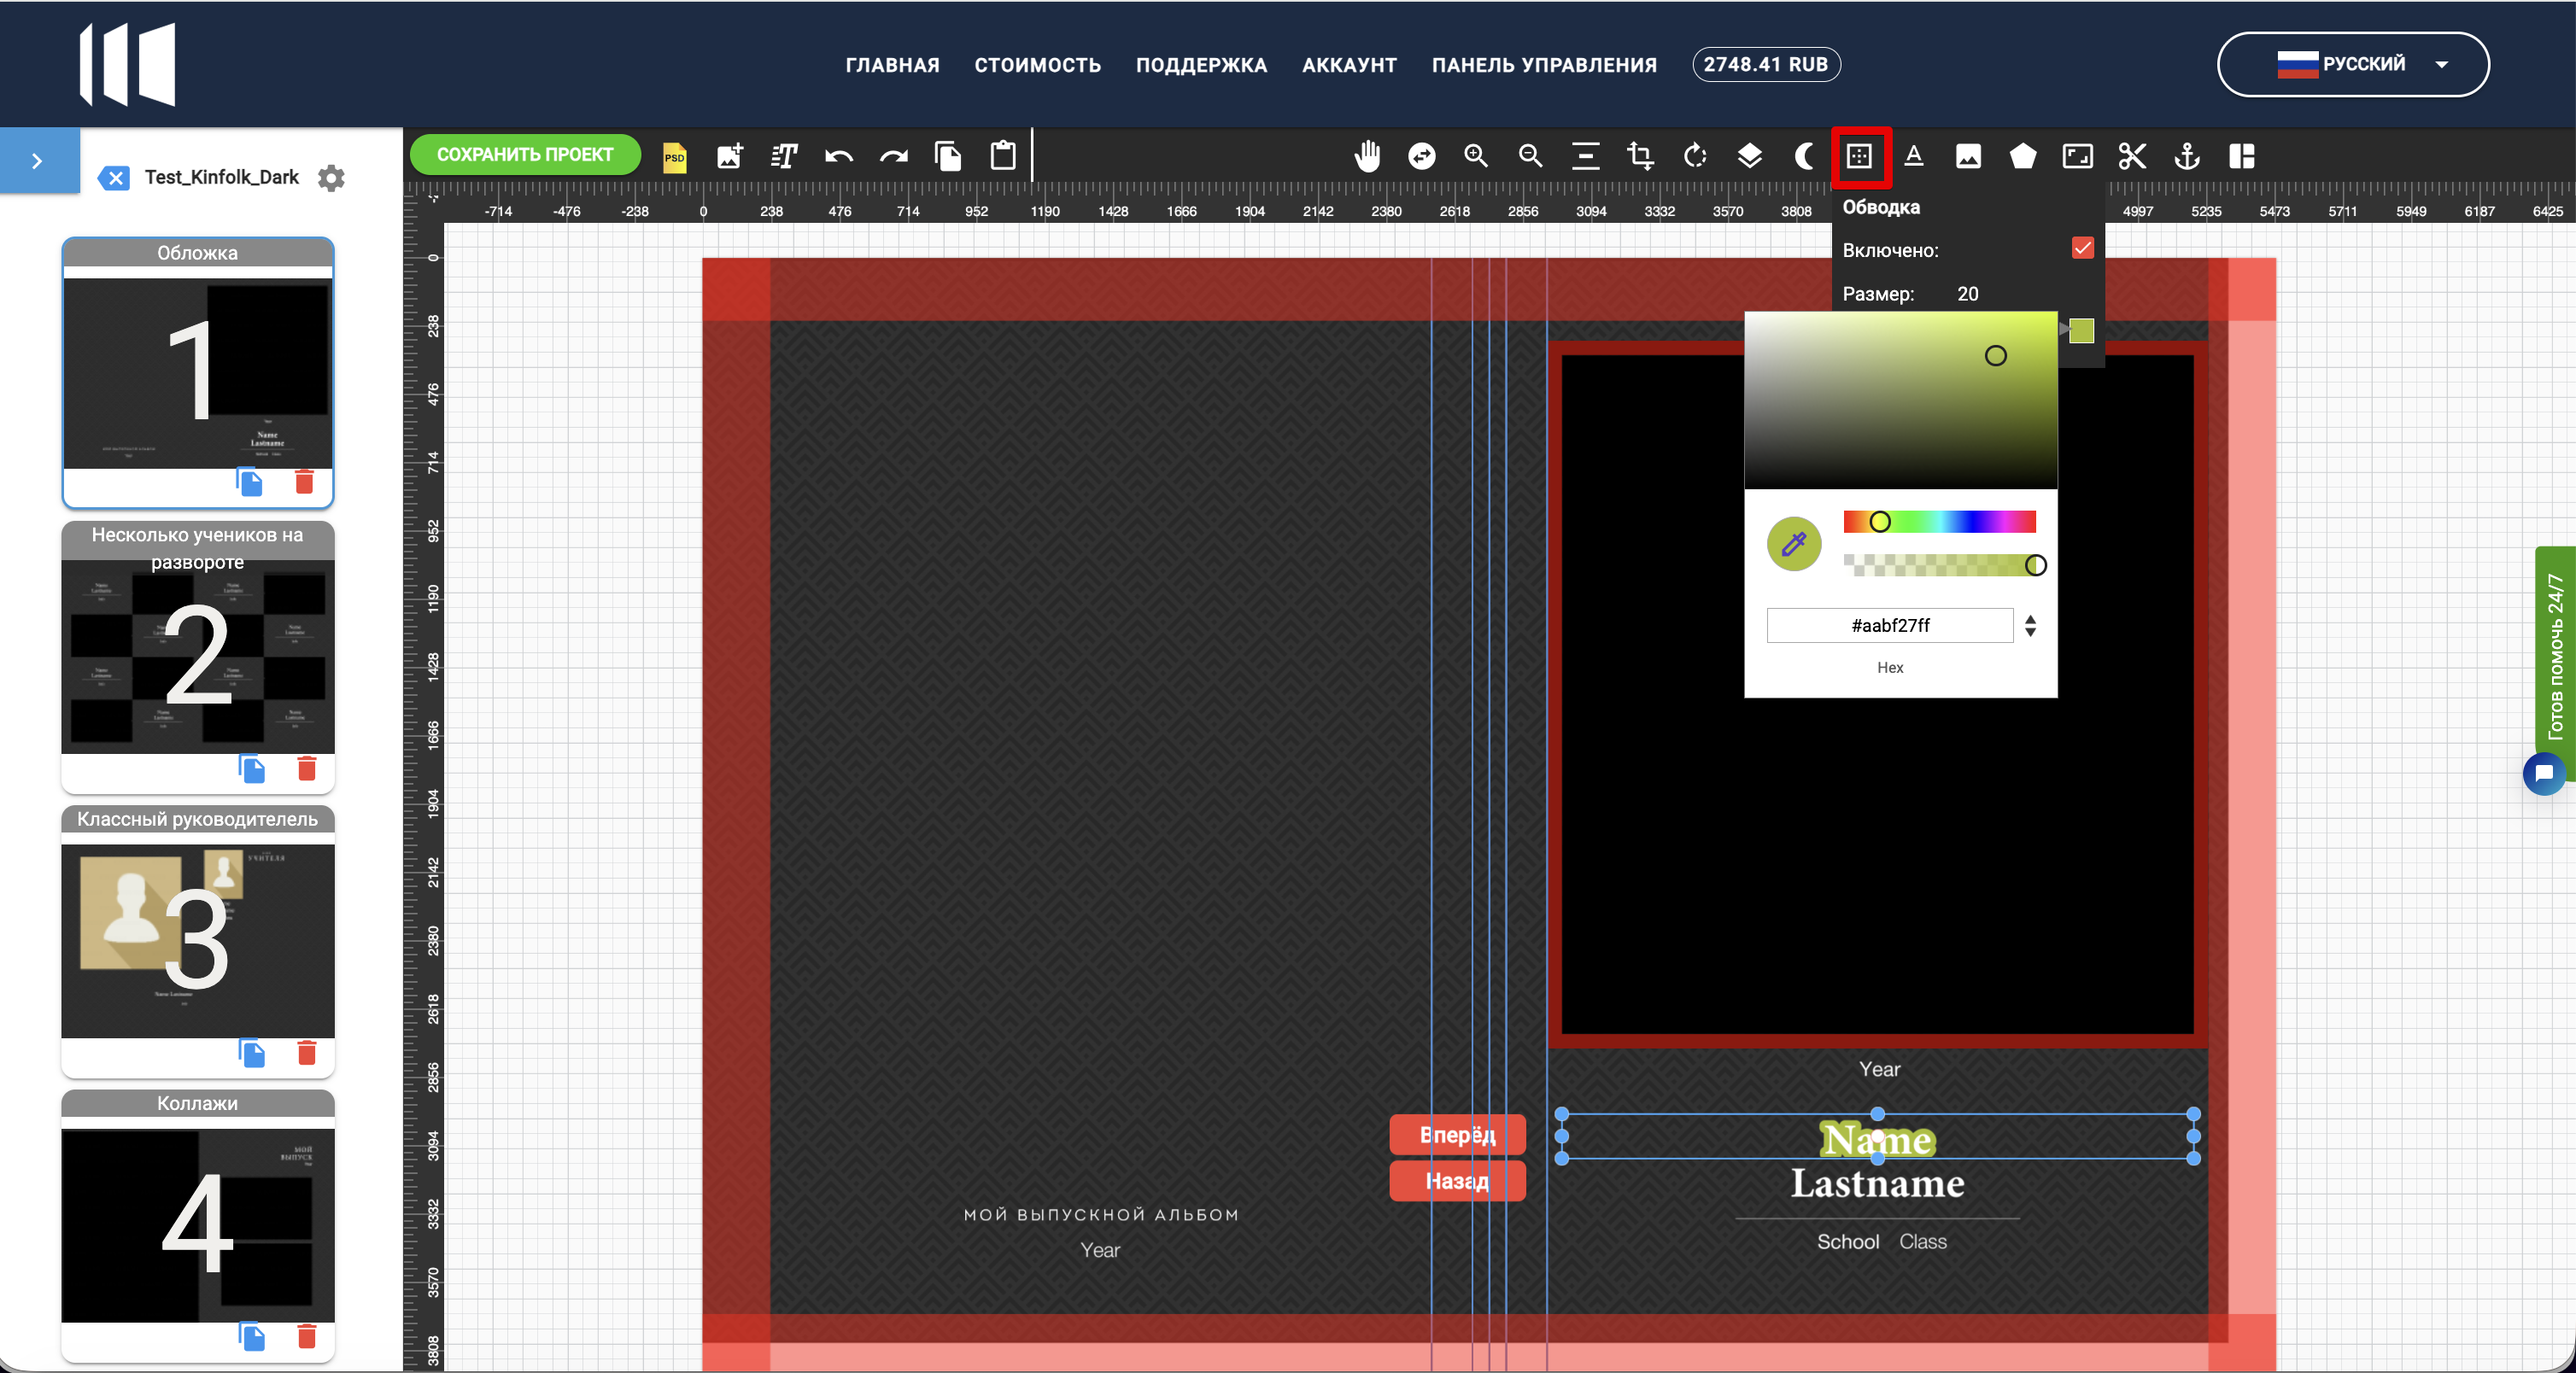Click inside the saturation-brightness color area
2576x1373 pixels.
click(1900, 400)
